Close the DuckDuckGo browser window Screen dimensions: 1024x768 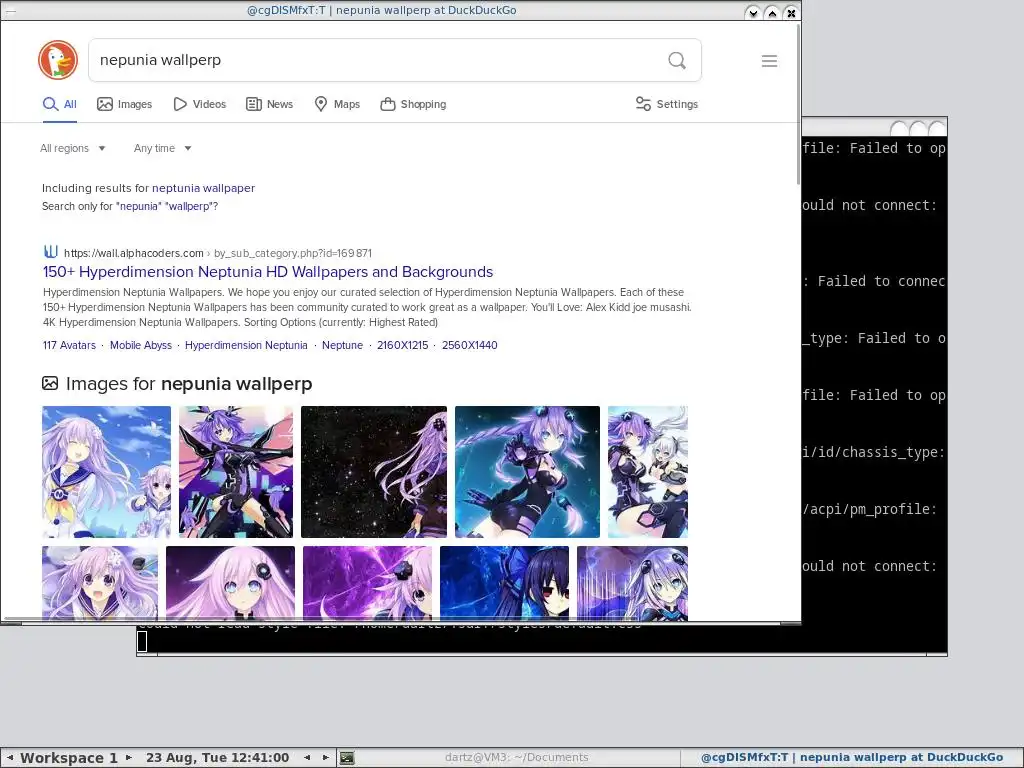(x=791, y=12)
